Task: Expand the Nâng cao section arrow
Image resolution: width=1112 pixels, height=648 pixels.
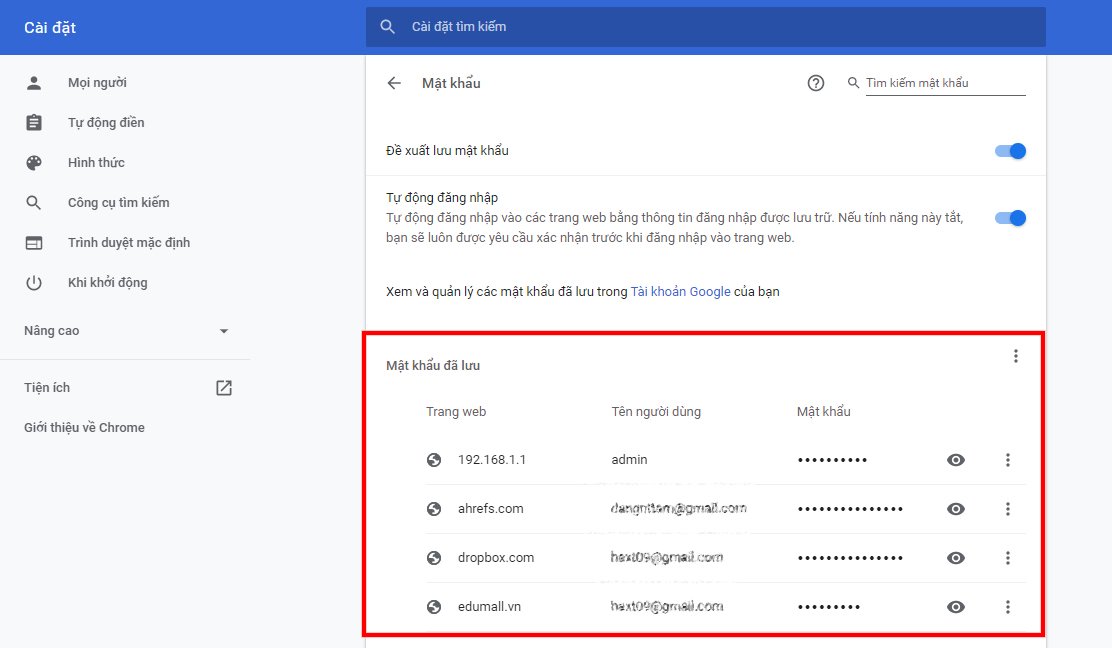Action: (224, 331)
